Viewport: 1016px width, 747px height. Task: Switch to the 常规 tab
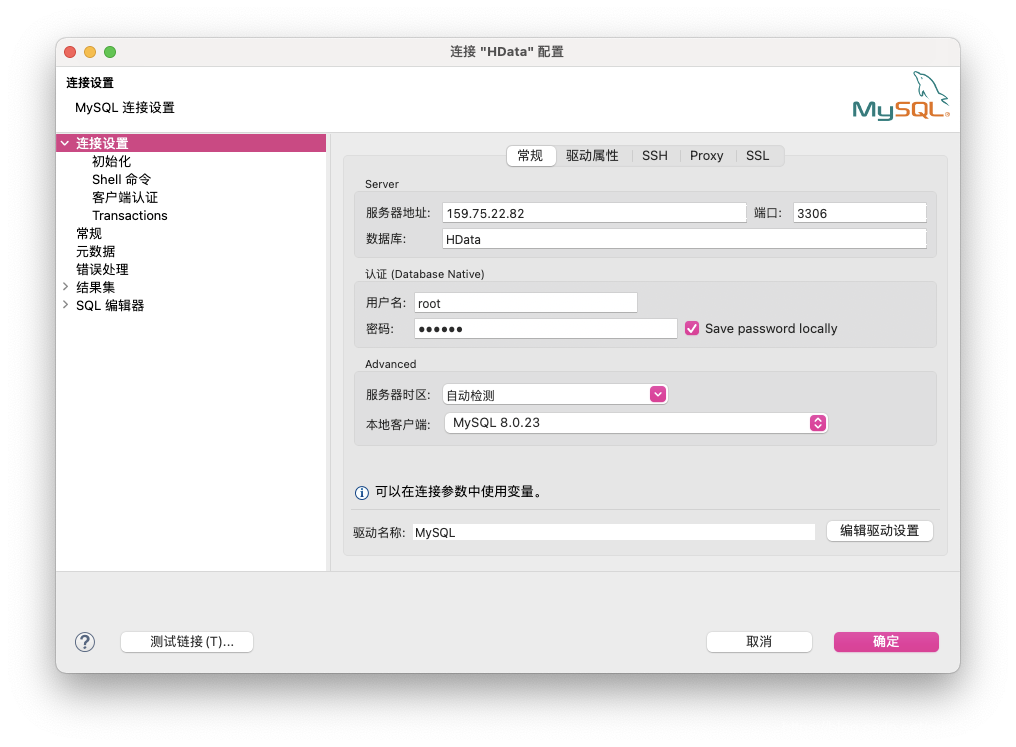[x=530, y=155]
